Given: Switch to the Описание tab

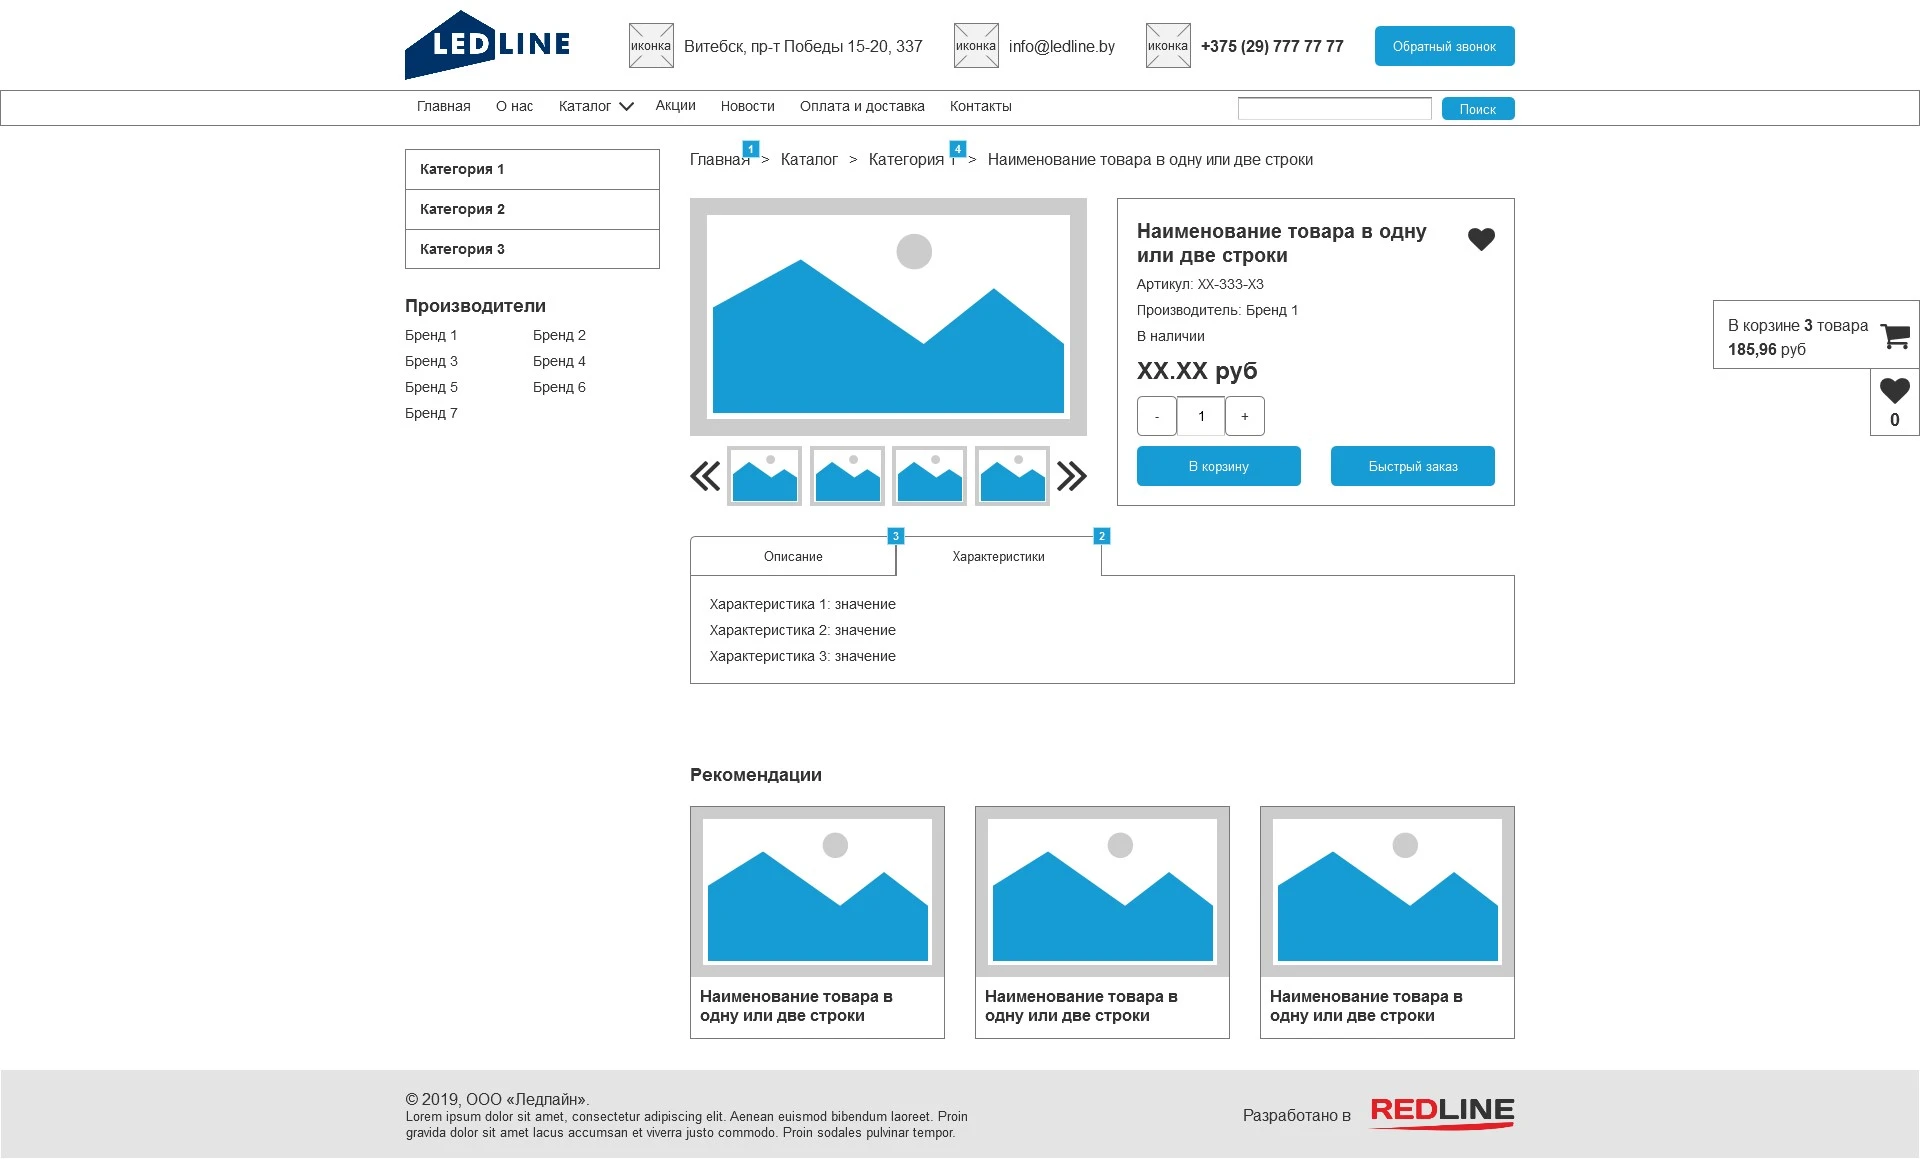Looking at the screenshot, I should 793,556.
